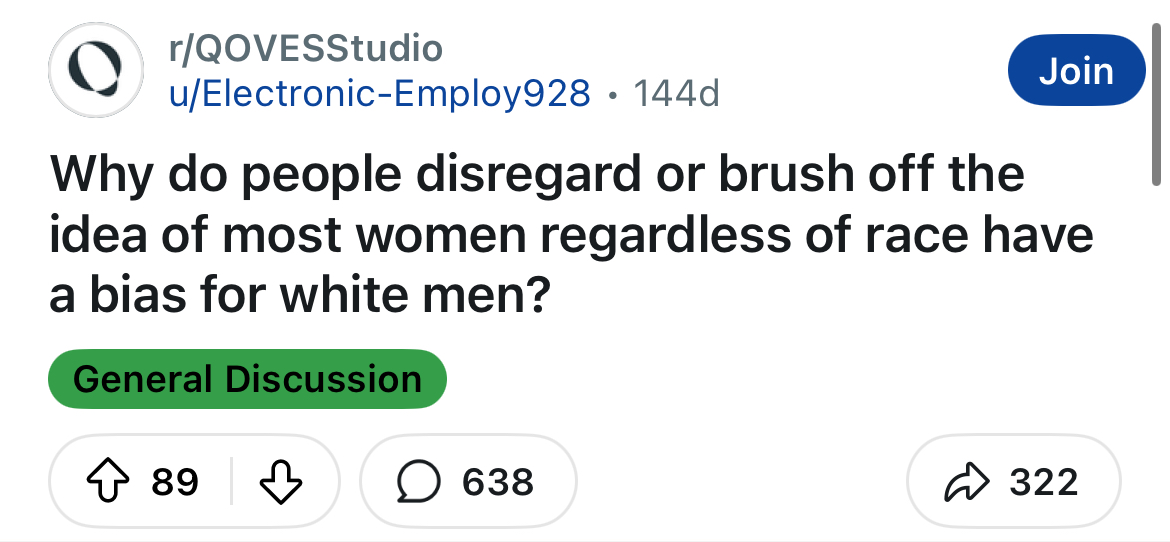Upvote the post with the up arrow

tap(109, 482)
